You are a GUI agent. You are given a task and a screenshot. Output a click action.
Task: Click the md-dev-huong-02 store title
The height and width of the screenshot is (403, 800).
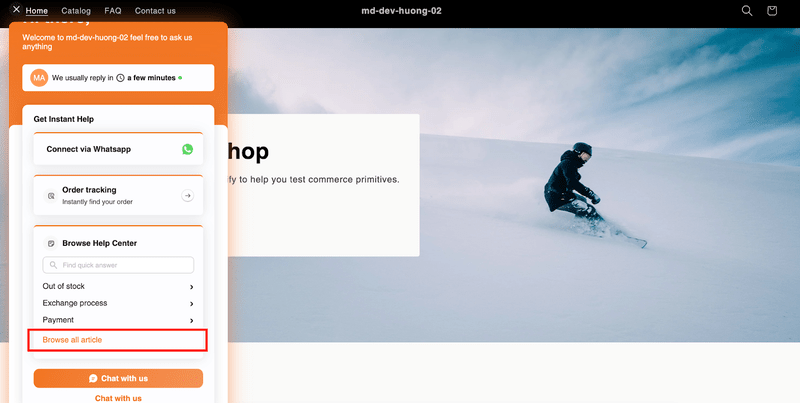click(402, 11)
